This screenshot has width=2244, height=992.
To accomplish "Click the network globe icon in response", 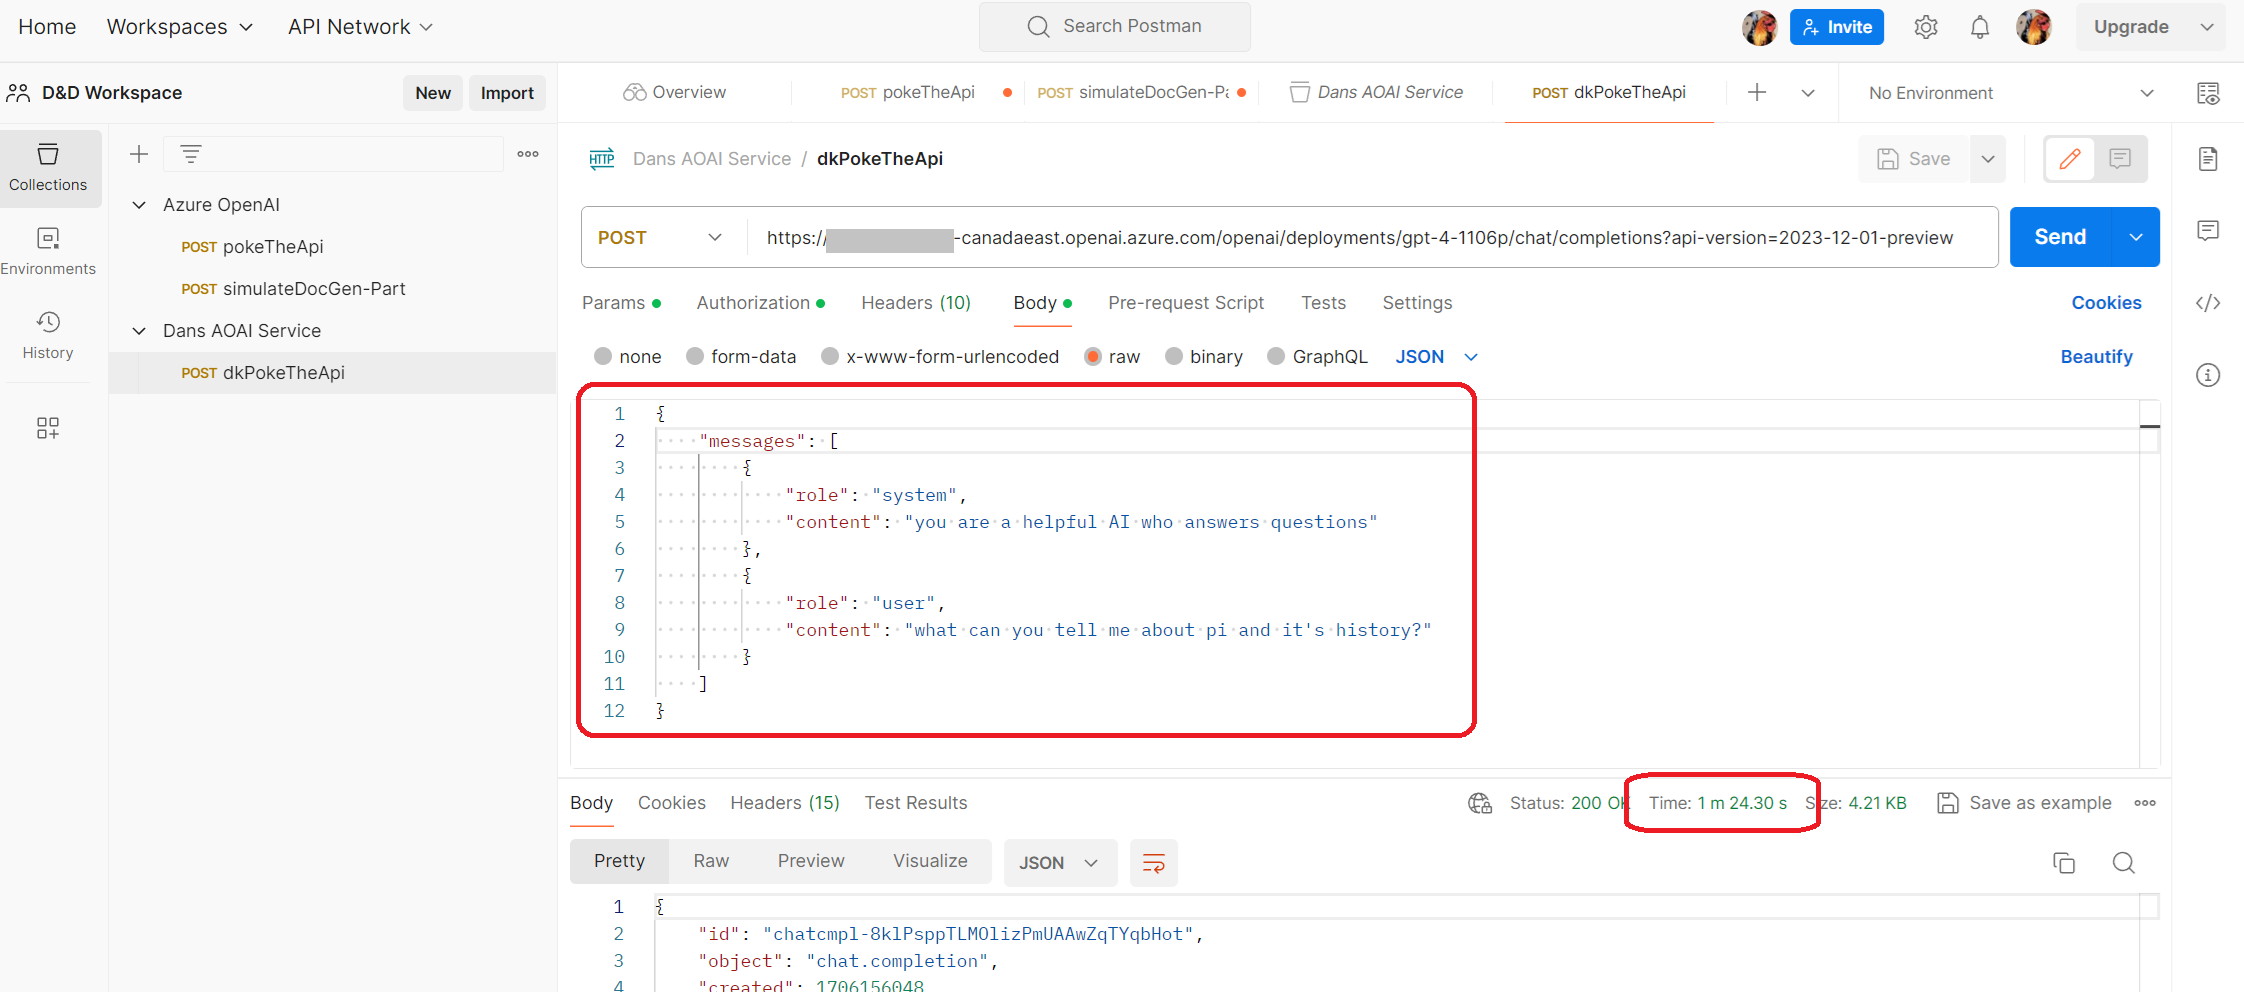I will (x=1480, y=803).
